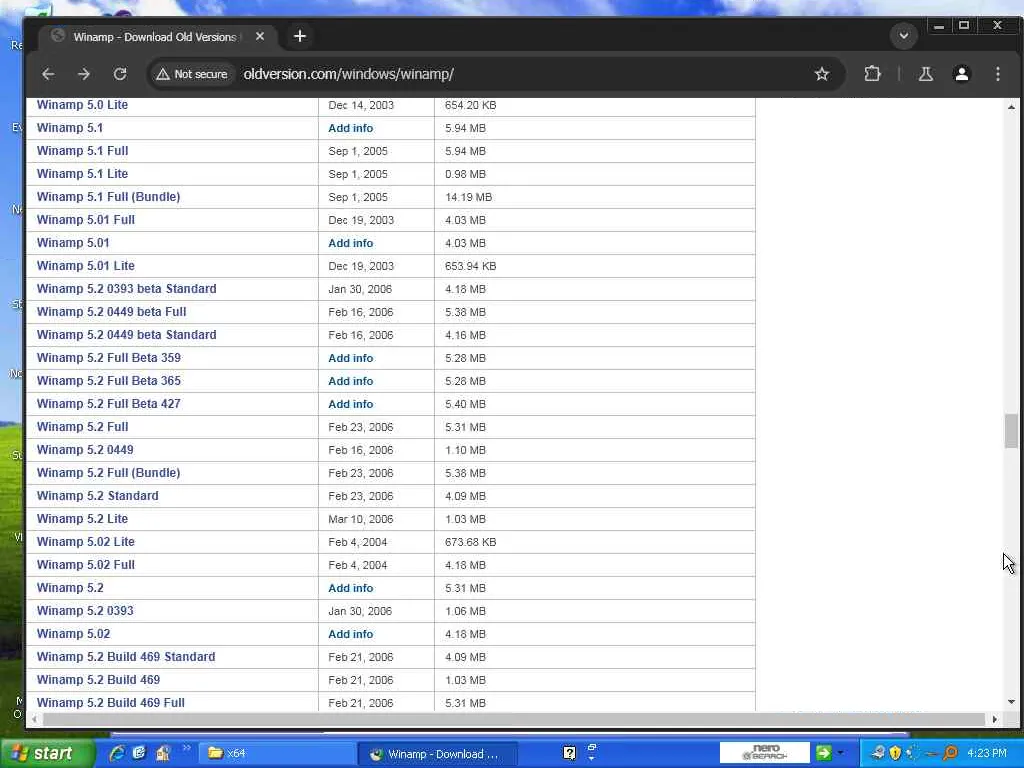Viewport: 1024px width, 768px height.
Task: Click the horizontal scroll left arrow
Action: tap(35, 719)
